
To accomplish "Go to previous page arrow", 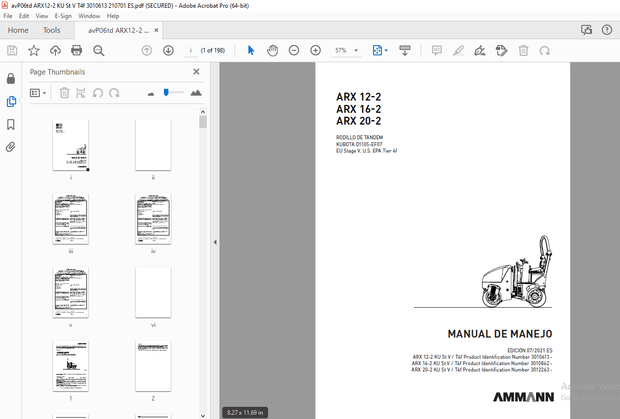I will (147, 51).
